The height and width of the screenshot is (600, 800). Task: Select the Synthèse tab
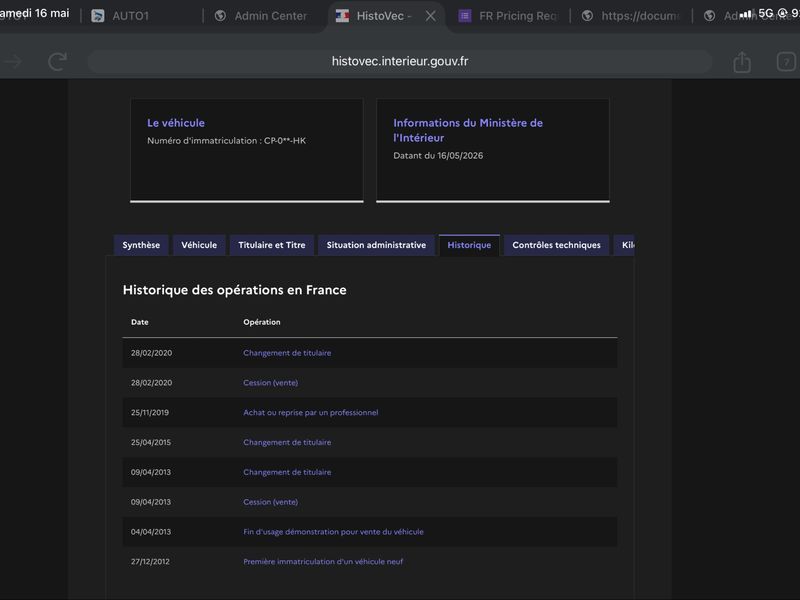(141, 245)
